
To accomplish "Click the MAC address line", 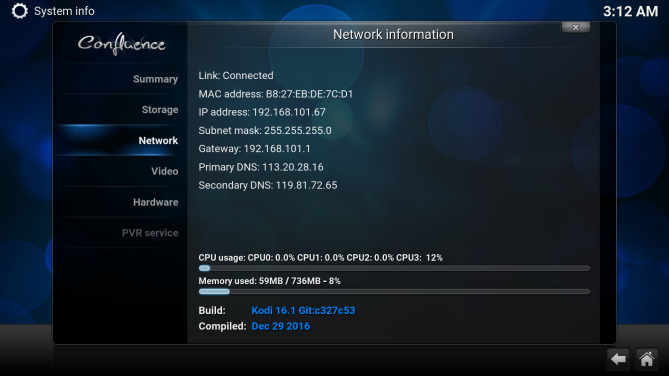I will click(x=276, y=94).
